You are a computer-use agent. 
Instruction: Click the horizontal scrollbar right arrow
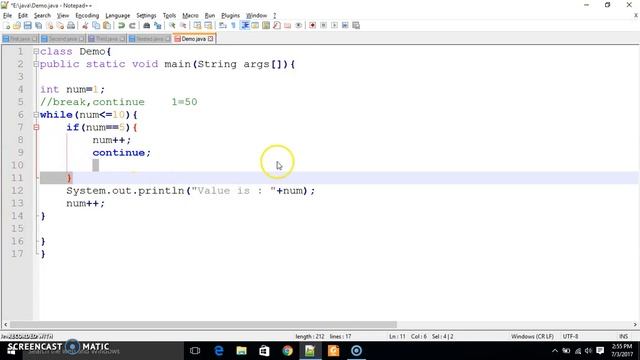click(x=635, y=324)
